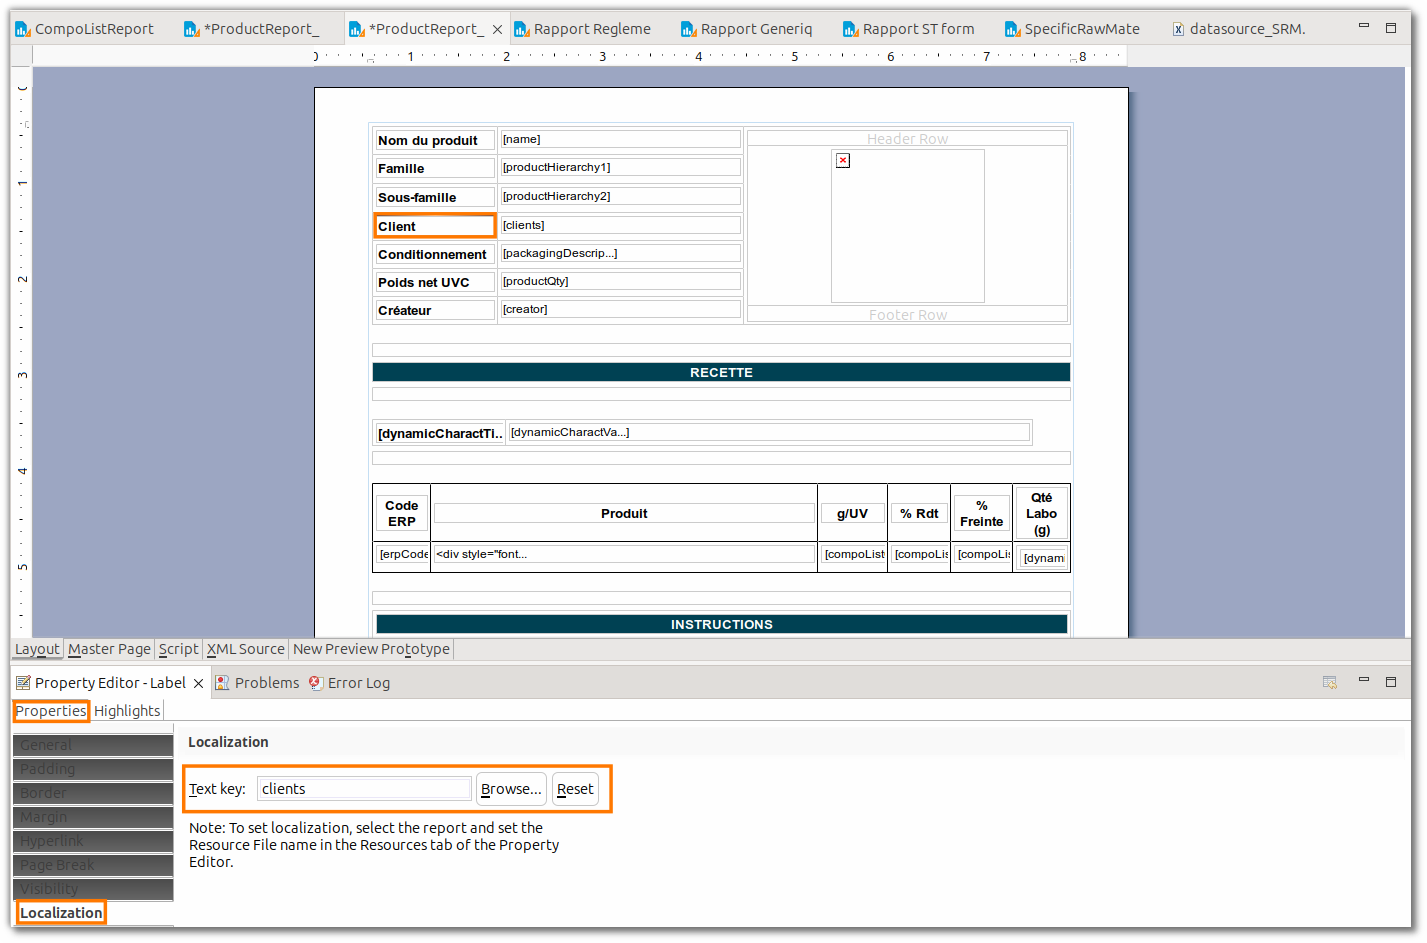The image size is (1427, 943).
Task: Minimize the Property Editor panel
Action: (x=1363, y=681)
